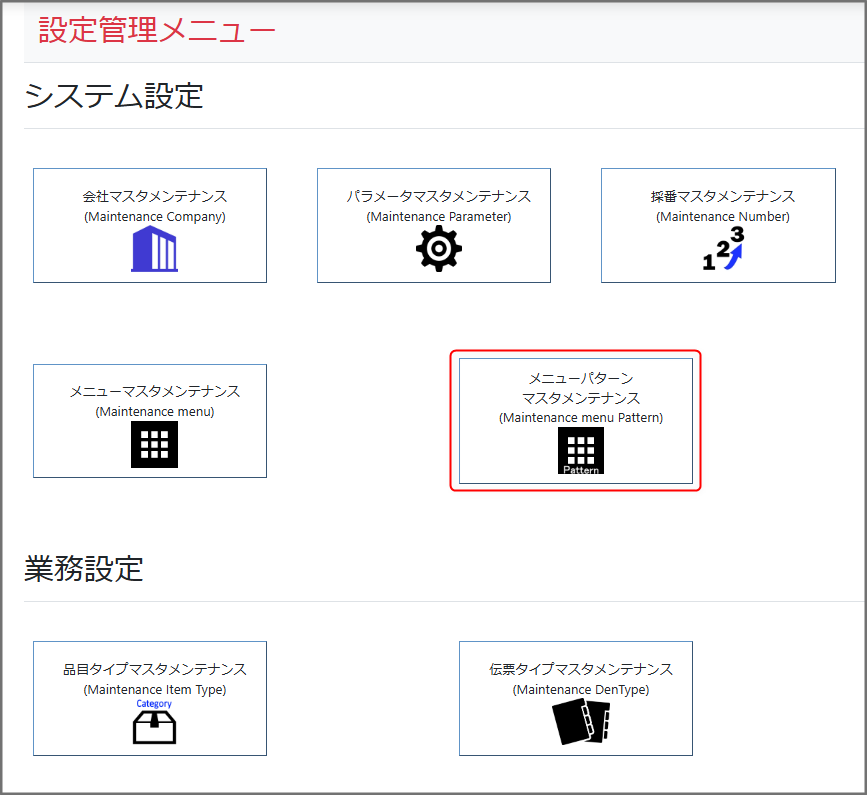
Task: Open 会社マスタメンテナンス tile label
Action: 154,197
